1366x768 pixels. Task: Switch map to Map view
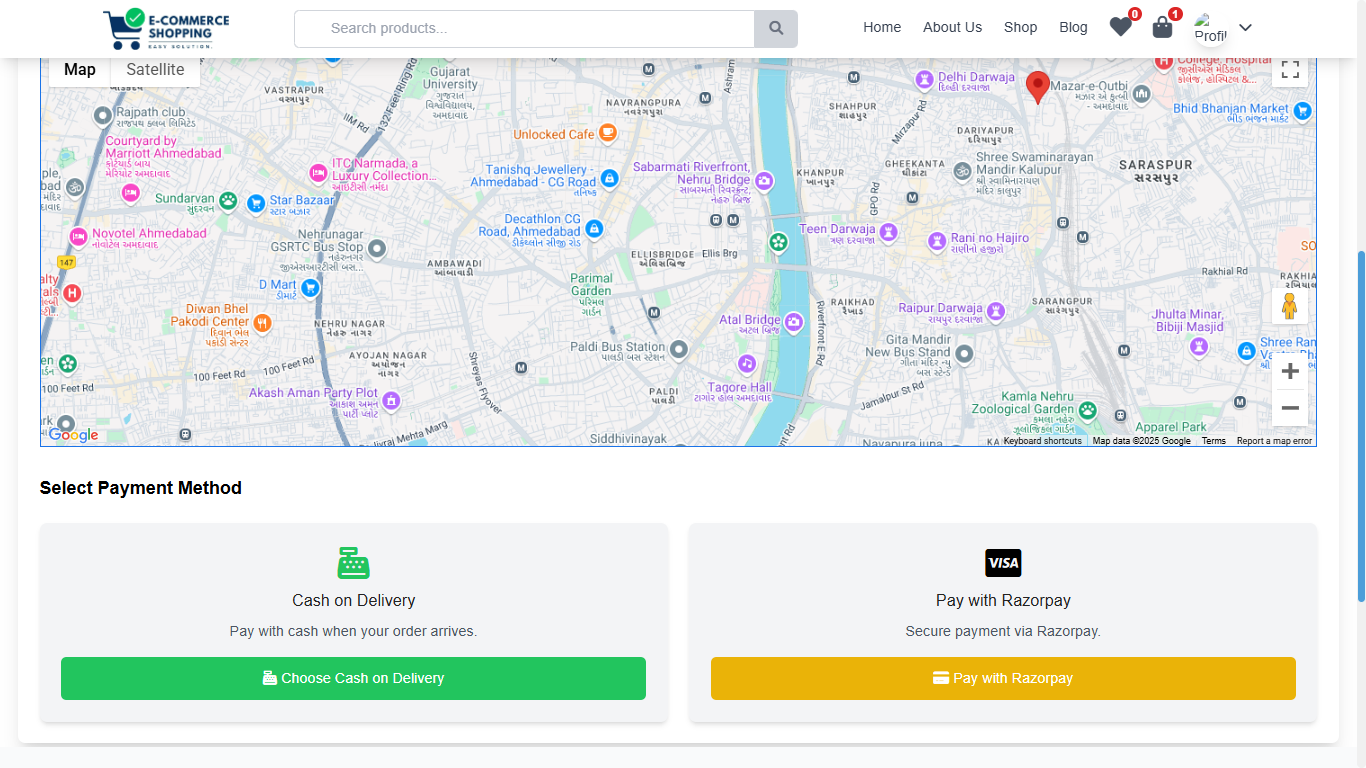(x=80, y=70)
